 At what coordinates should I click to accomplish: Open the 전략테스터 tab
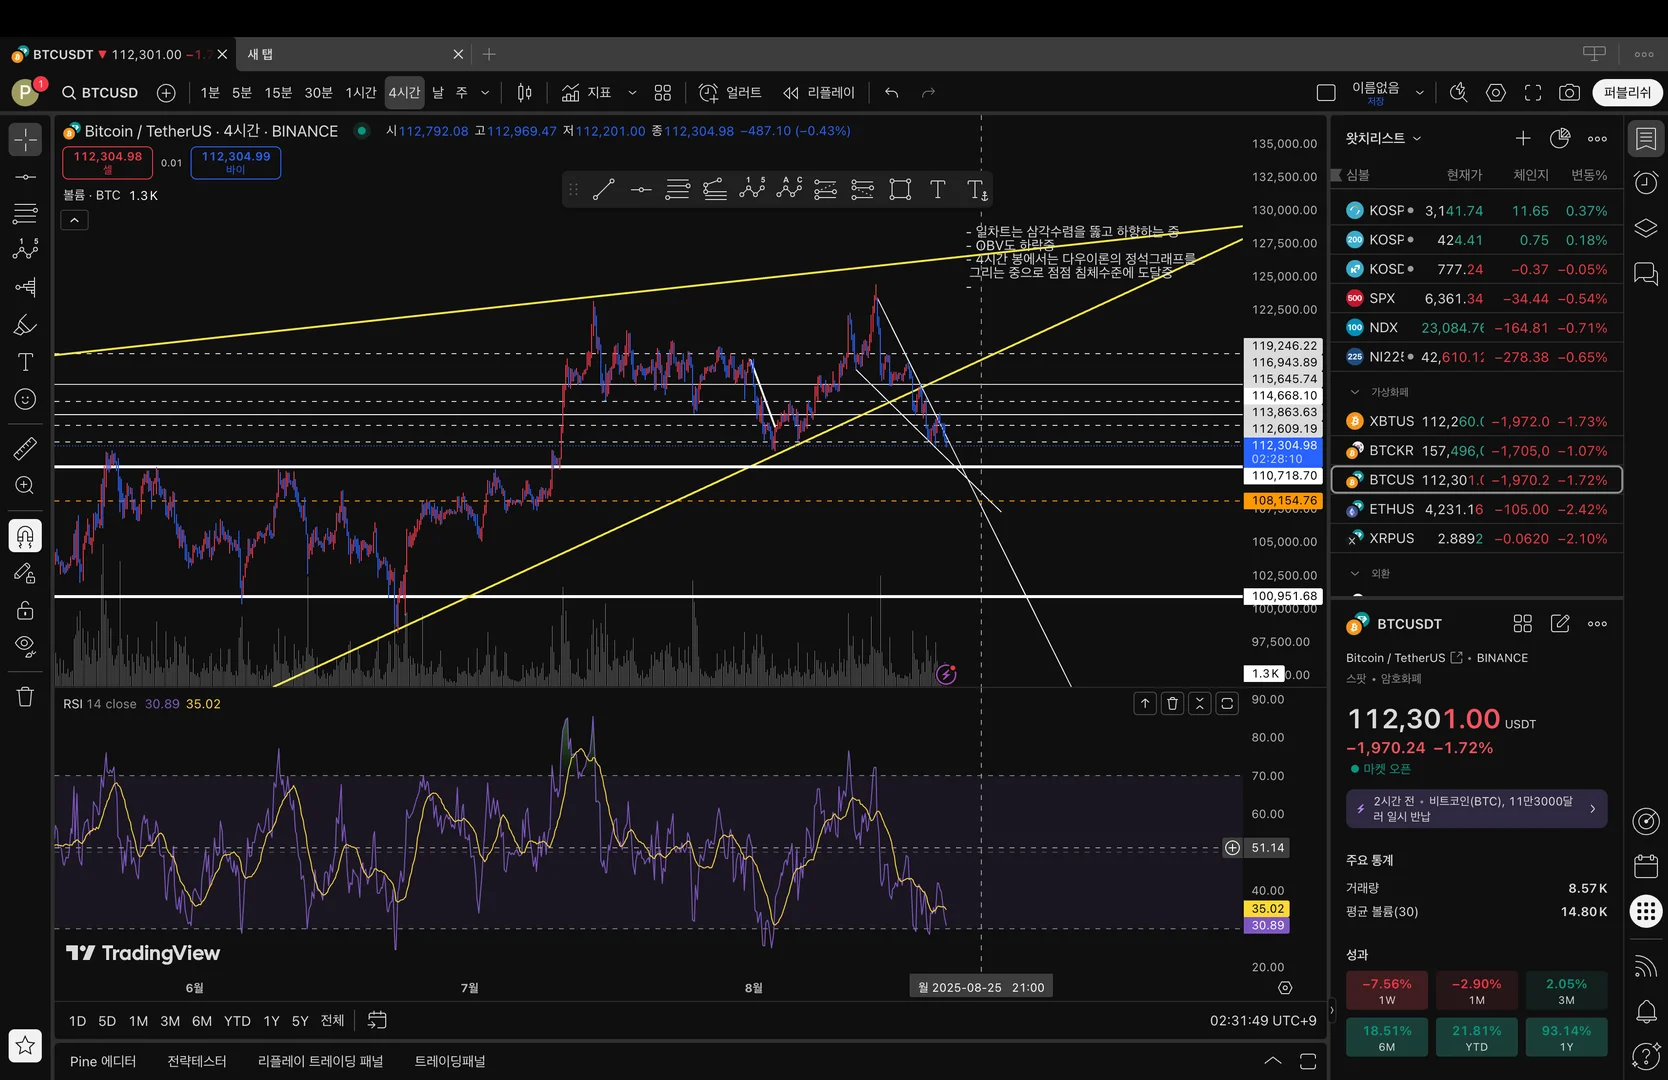[197, 1061]
